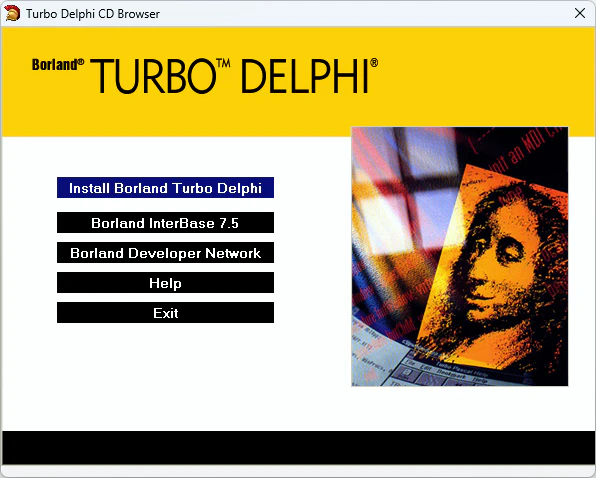The width and height of the screenshot is (596, 478).
Task: Click the registered symbol beside Borland logo
Action: [81, 62]
